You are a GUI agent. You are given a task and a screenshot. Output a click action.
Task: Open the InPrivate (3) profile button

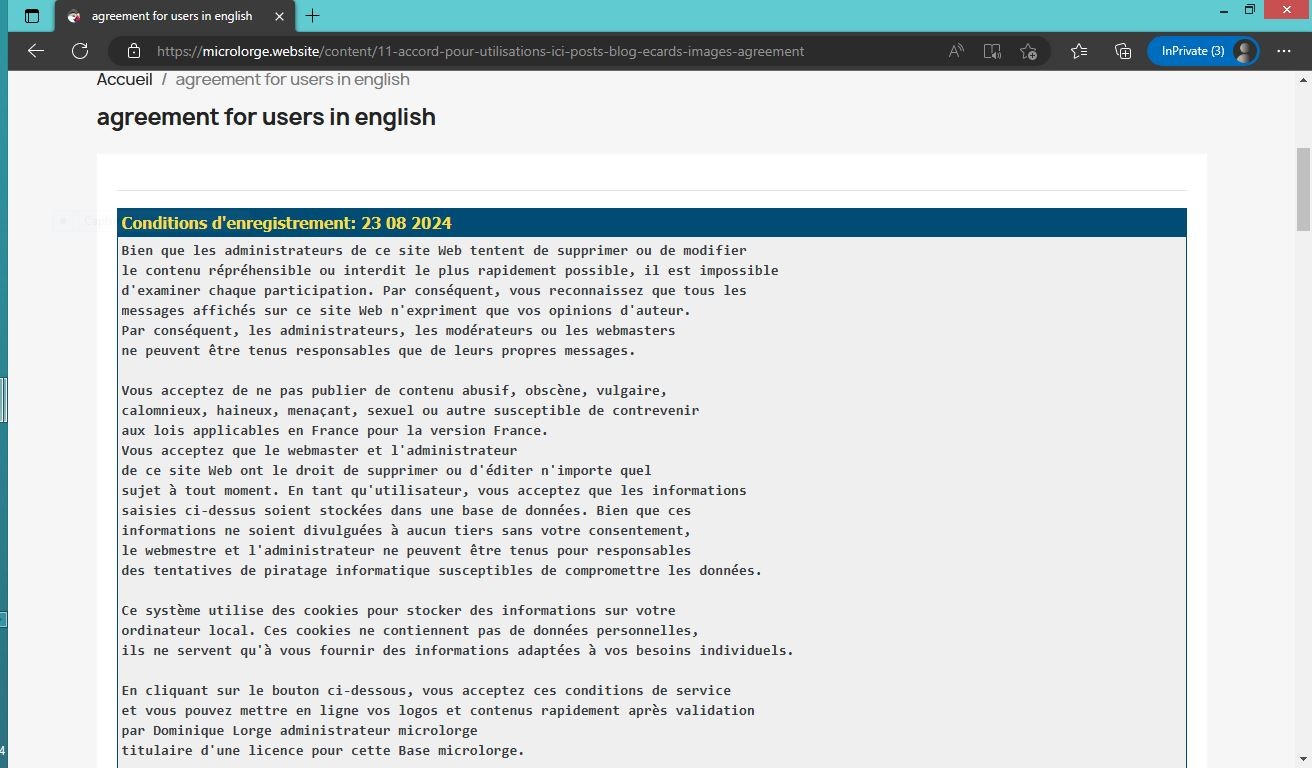(x=1203, y=51)
